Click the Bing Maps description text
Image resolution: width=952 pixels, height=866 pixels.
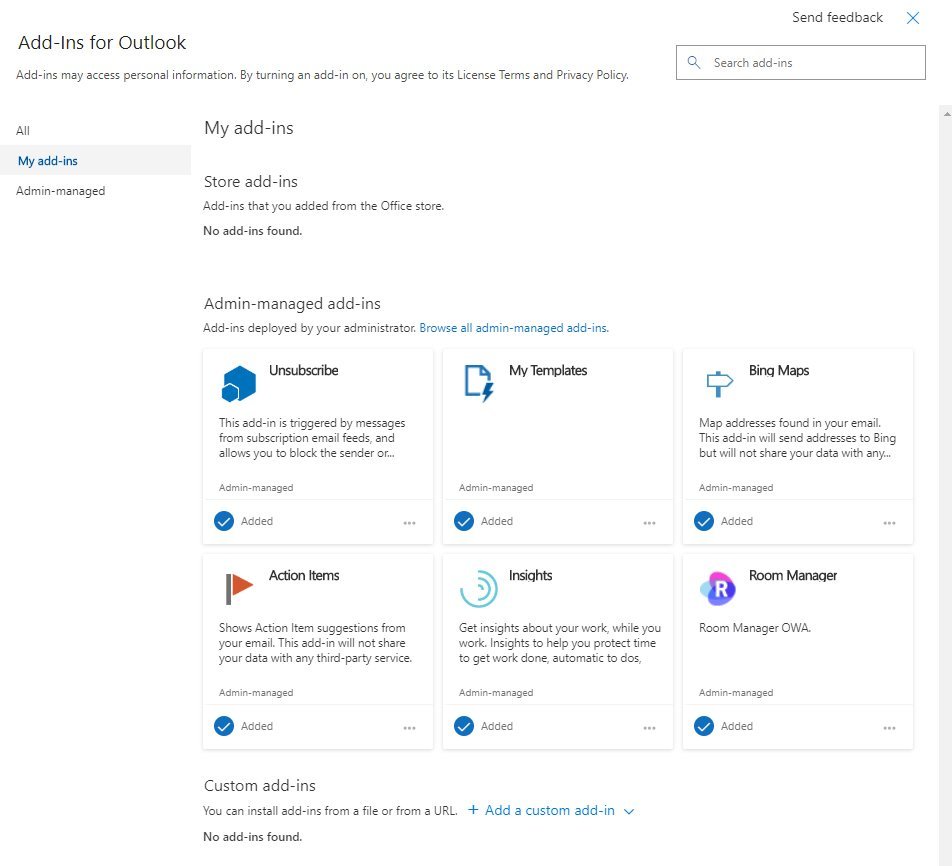797,438
